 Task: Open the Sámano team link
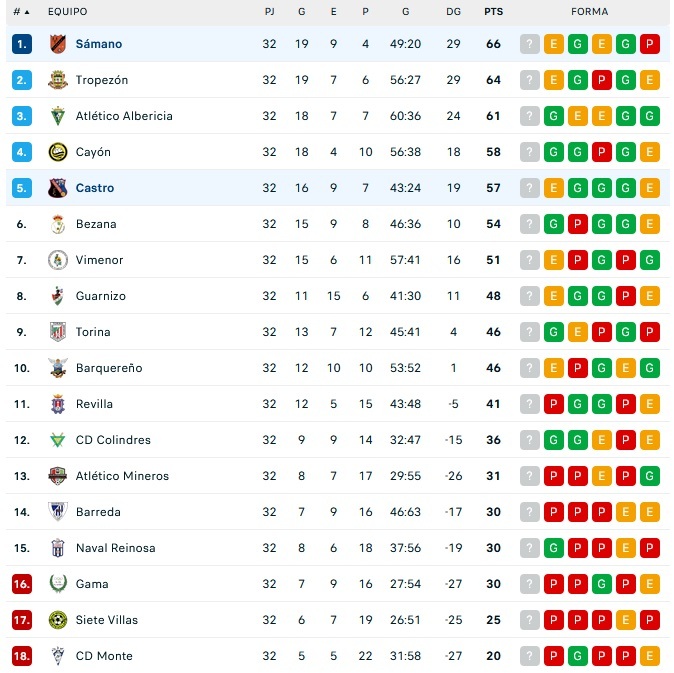pyautogui.click(x=99, y=44)
